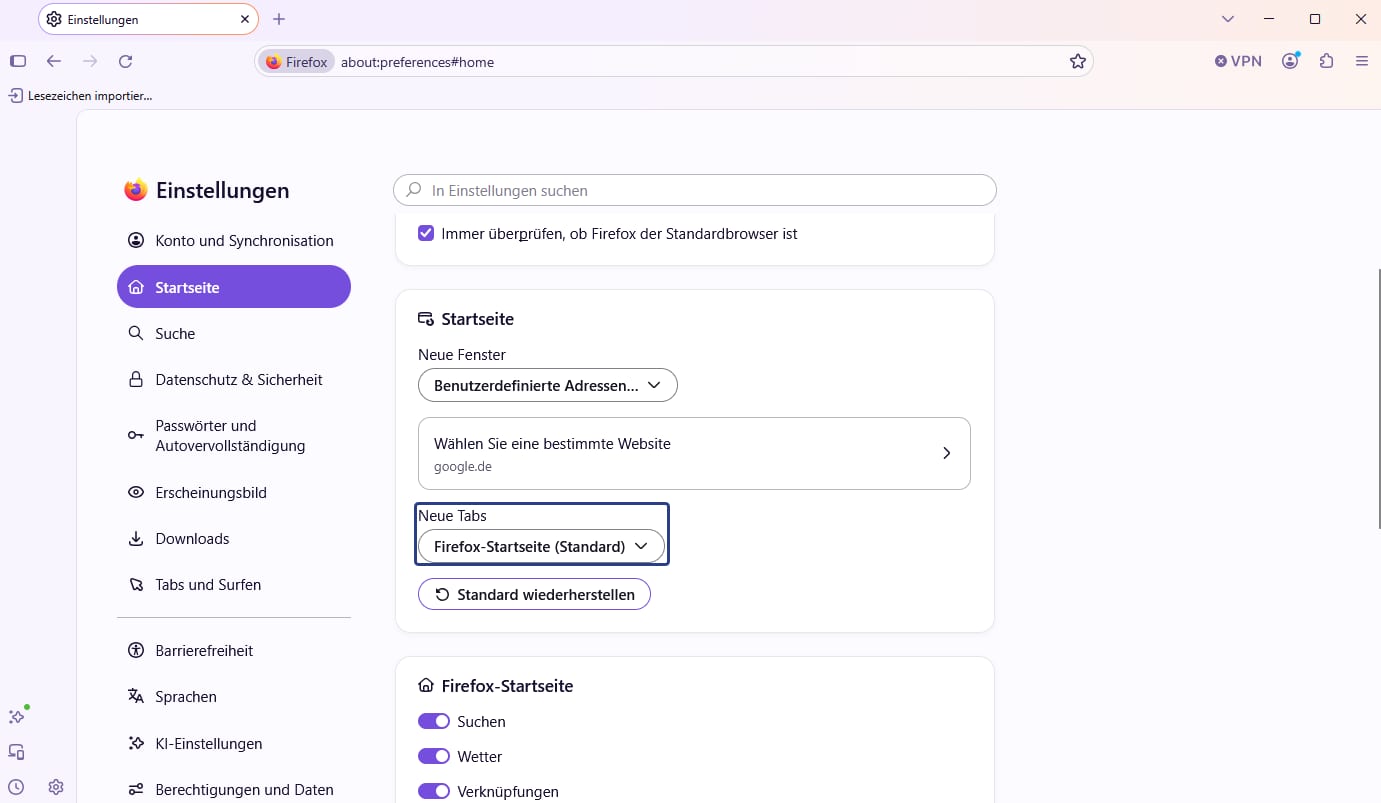The height and width of the screenshot is (803, 1381).
Task: Toggle the Suchen switch off
Action: [x=434, y=721]
